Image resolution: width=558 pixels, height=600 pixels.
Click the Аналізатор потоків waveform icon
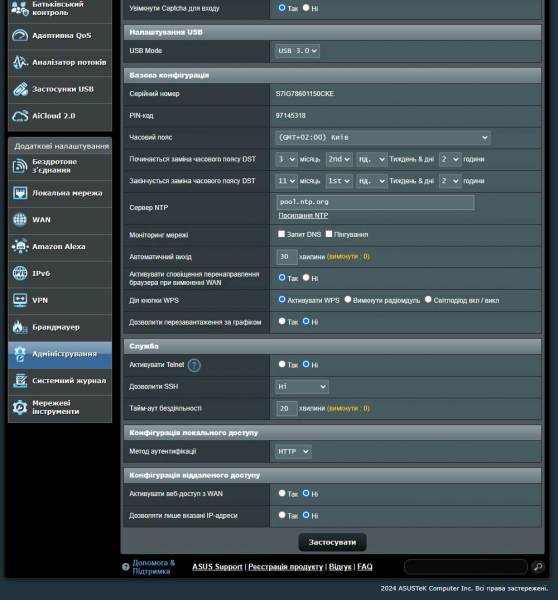(x=20, y=62)
